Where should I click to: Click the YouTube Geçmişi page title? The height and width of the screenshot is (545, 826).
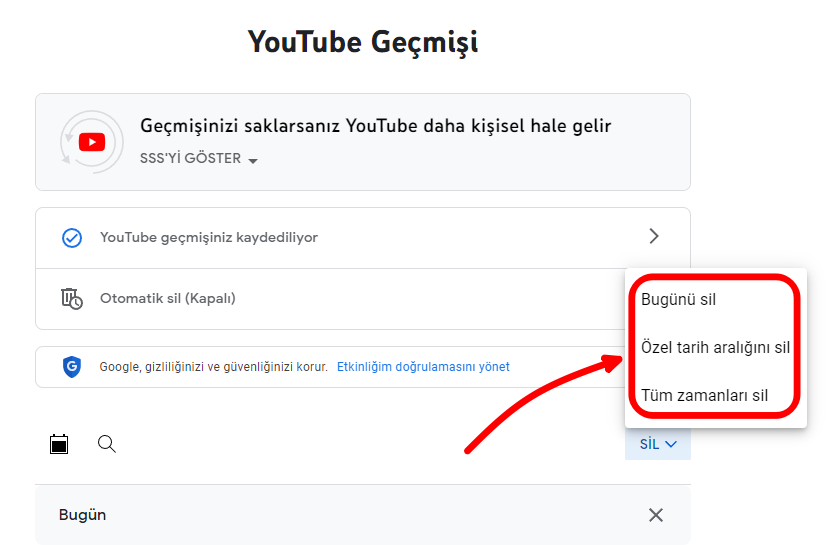coord(363,42)
